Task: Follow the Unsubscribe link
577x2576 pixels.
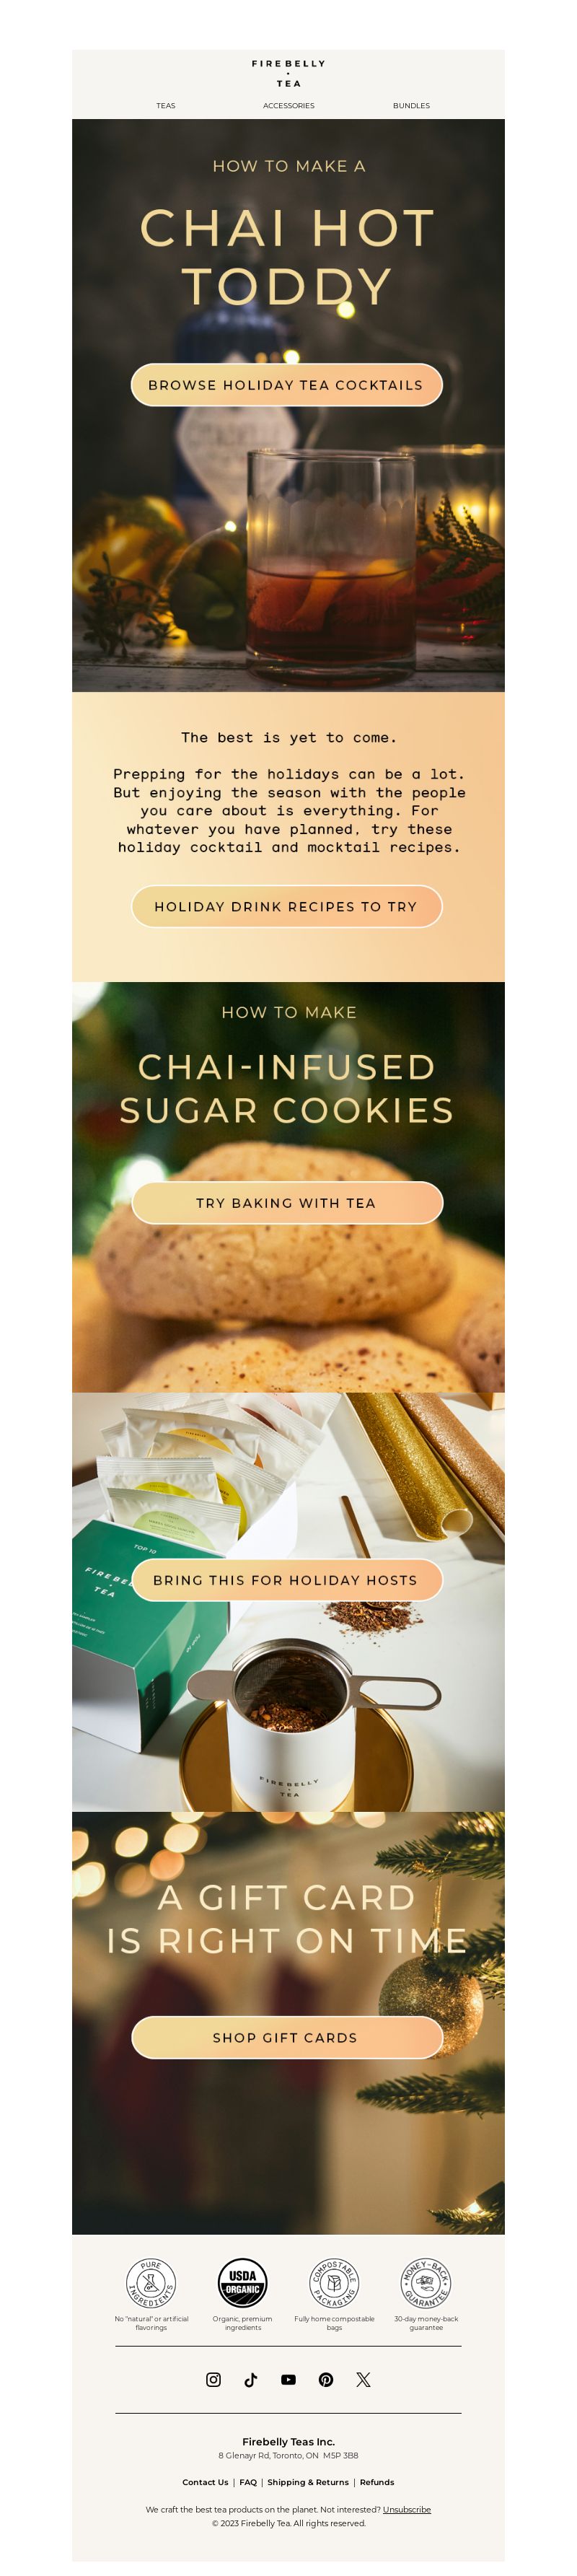Action: point(407,2508)
